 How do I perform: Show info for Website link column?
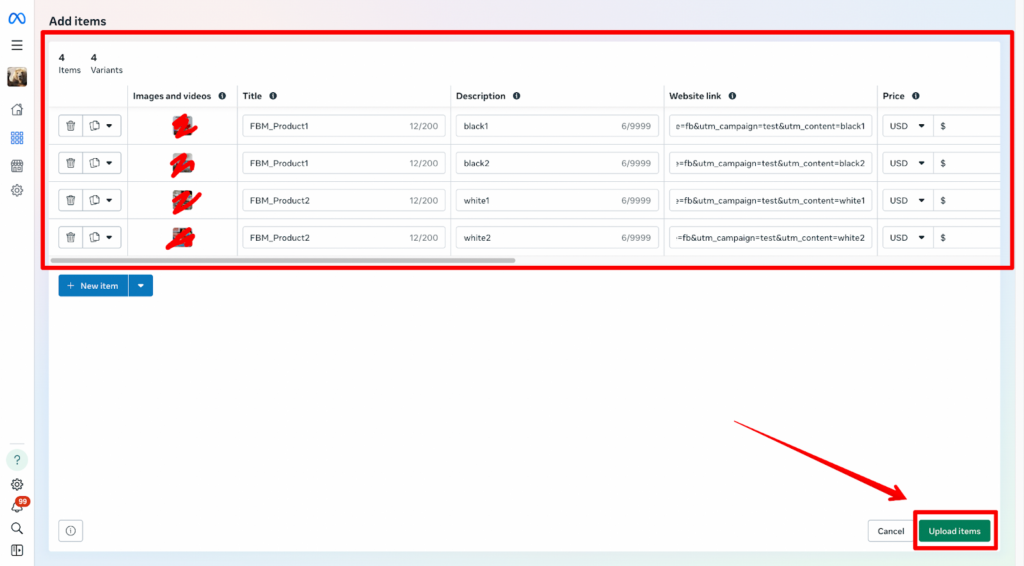point(732,96)
